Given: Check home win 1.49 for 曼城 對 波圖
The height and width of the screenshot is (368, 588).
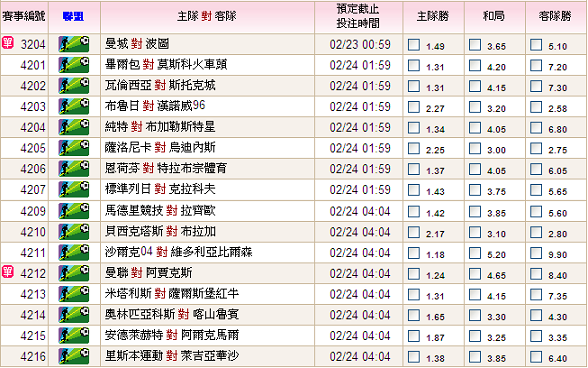Looking at the screenshot, I should pyautogui.click(x=414, y=45).
